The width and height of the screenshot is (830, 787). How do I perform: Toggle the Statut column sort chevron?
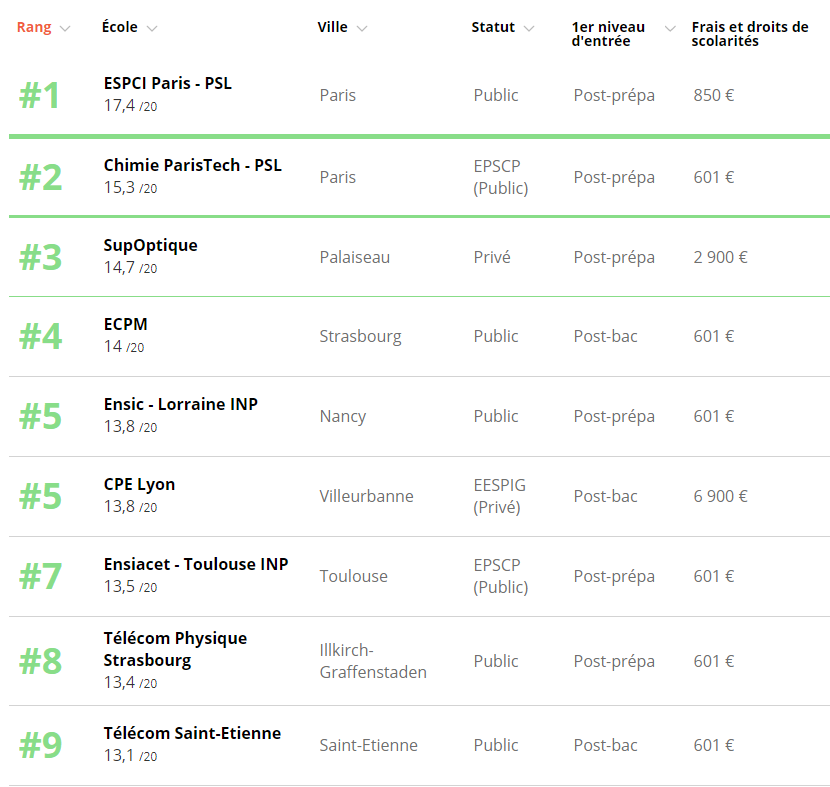click(529, 28)
